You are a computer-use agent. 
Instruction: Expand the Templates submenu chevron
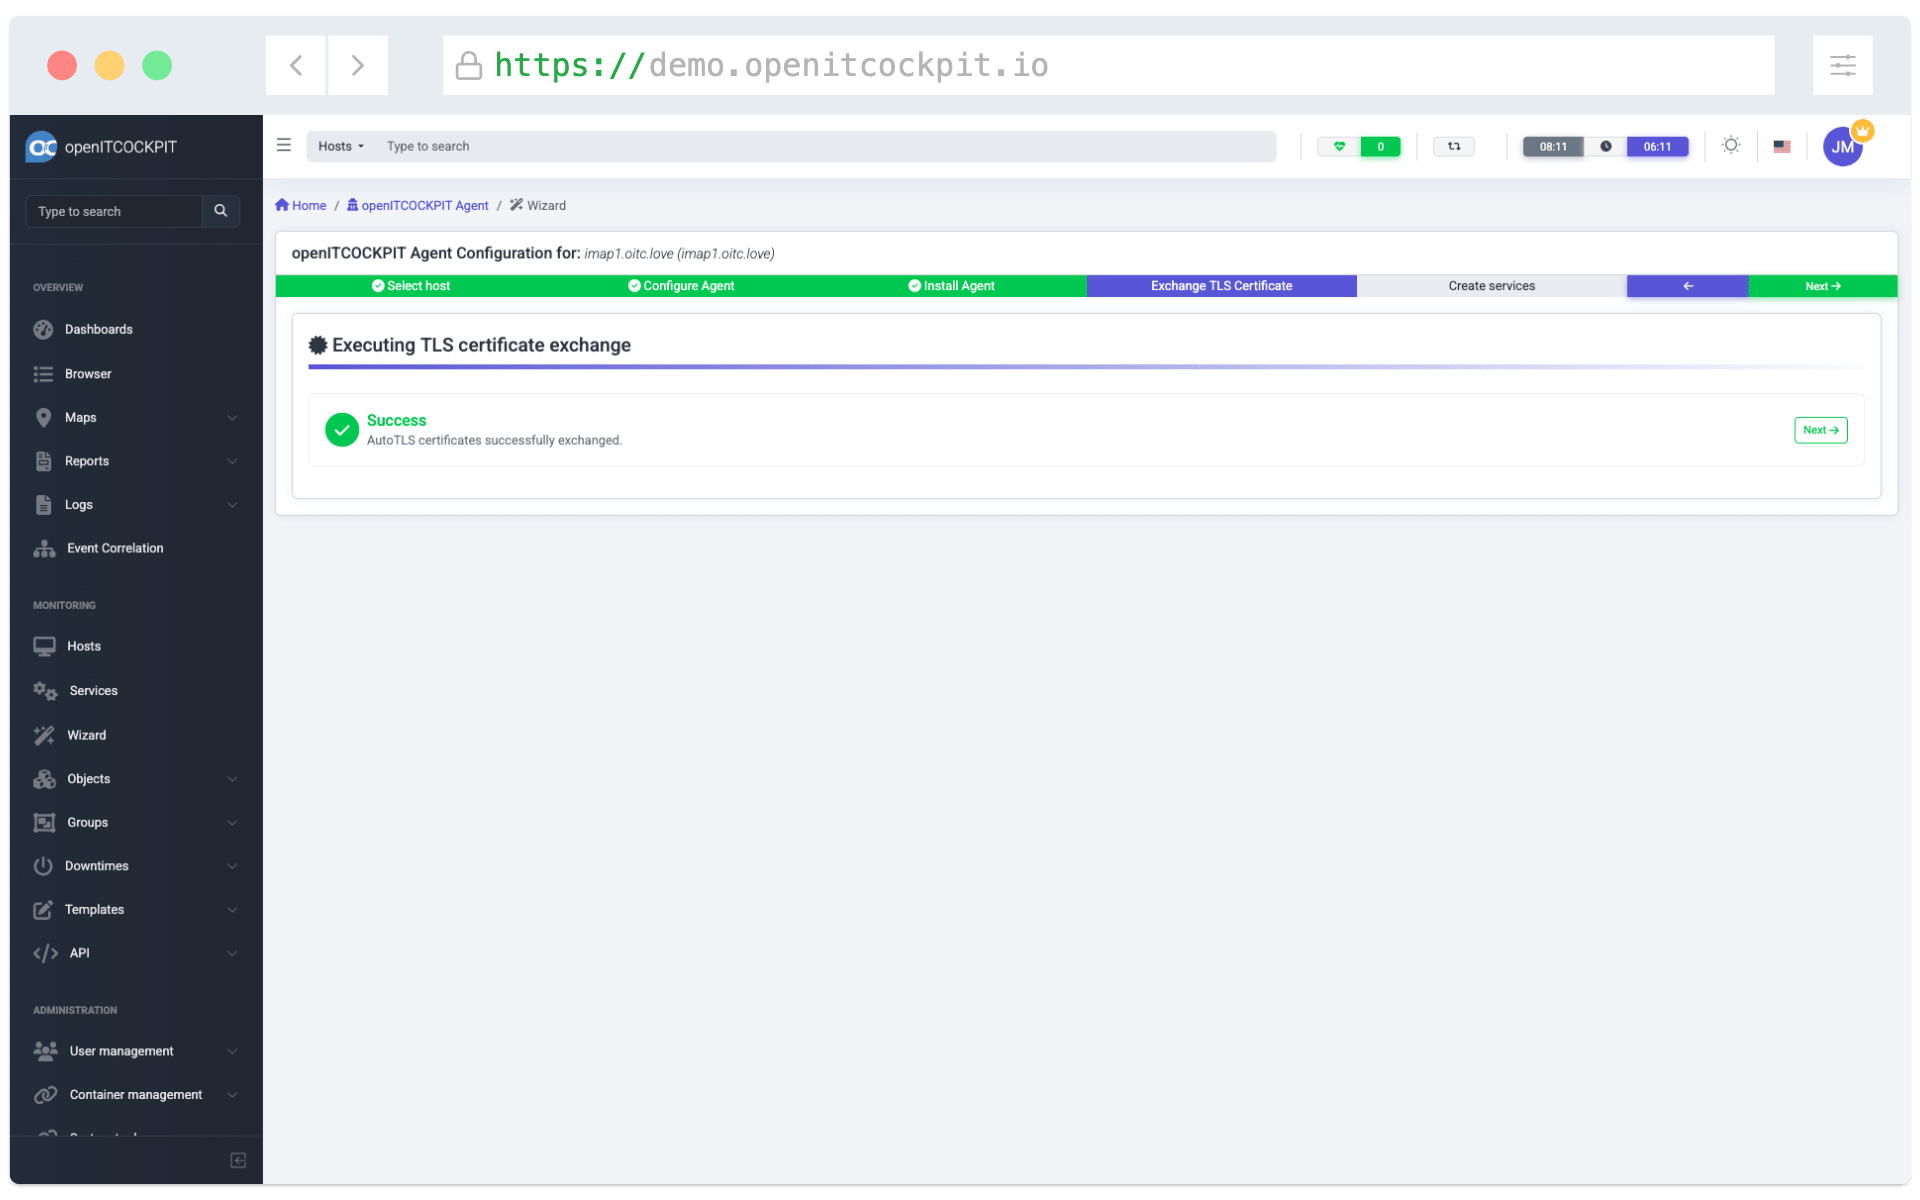click(x=232, y=910)
